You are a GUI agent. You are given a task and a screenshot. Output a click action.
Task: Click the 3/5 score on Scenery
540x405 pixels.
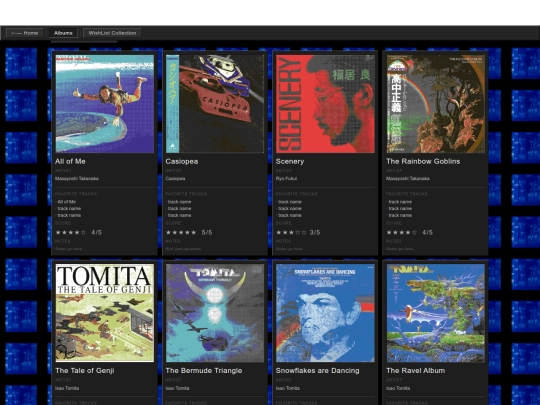[x=315, y=232]
